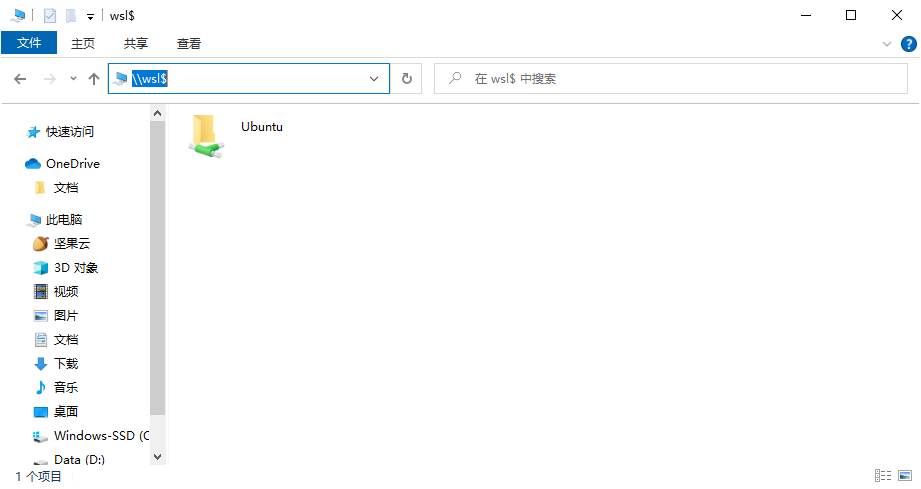Viewport: 921px width, 489px height.
Task: Select the Ubuntu folder name
Action: 262,127
